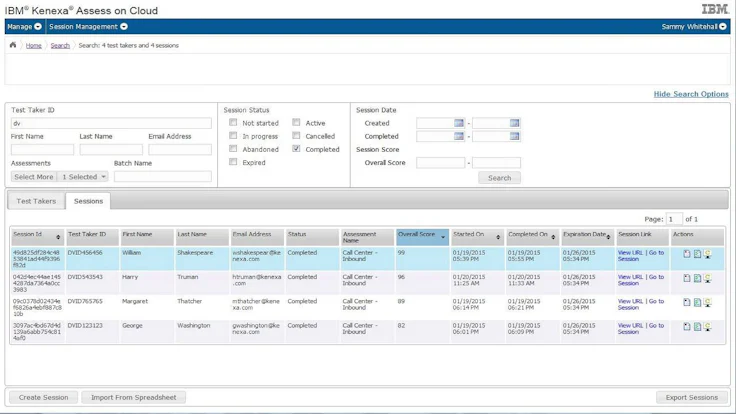Go to Home breadcrumb link

tap(33, 46)
